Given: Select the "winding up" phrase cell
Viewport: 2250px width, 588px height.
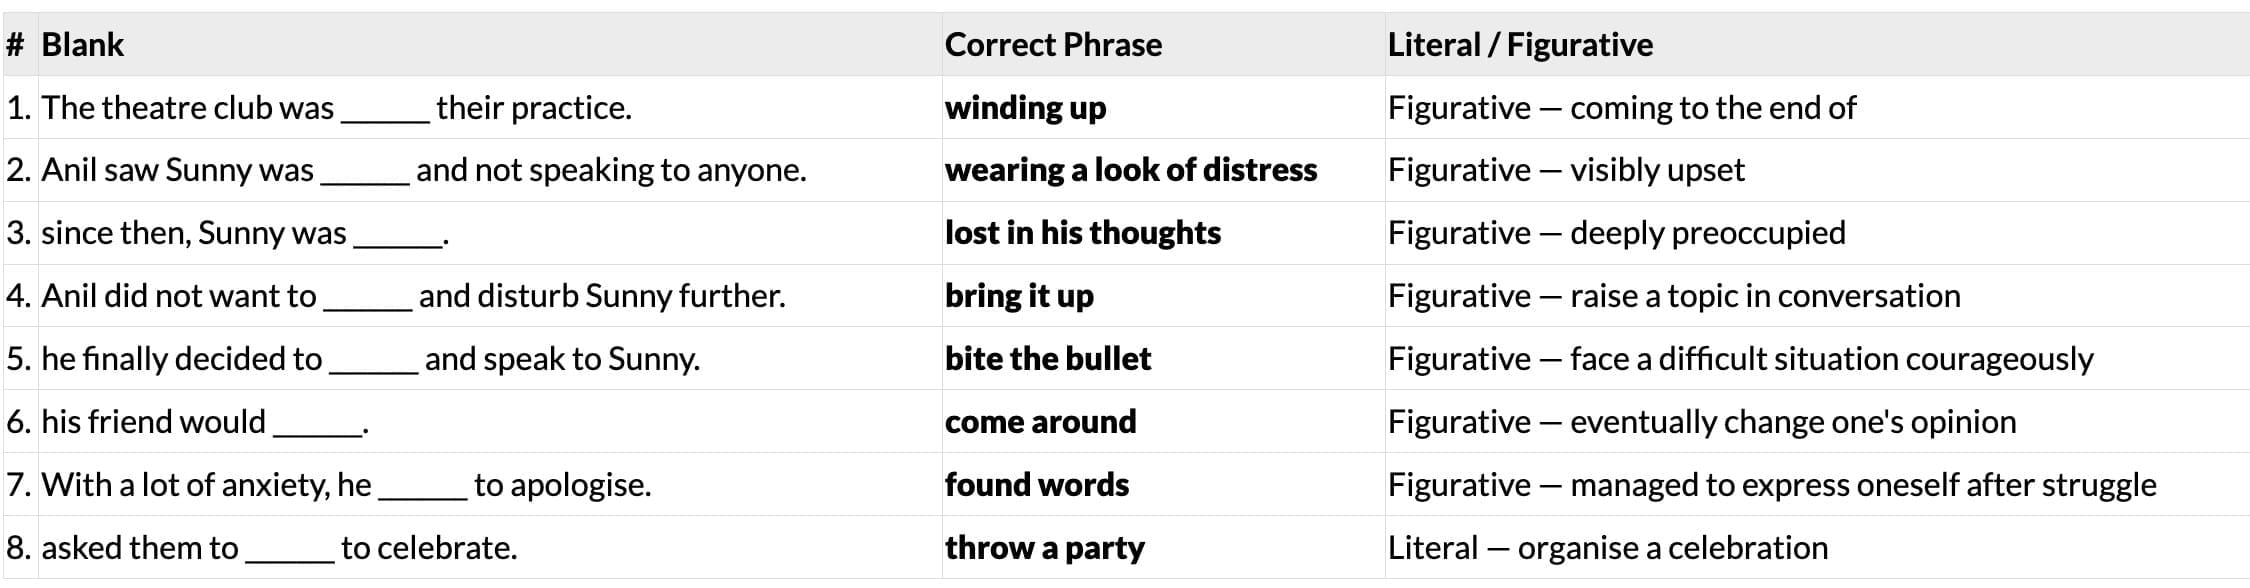Looking at the screenshot, I should [x=1025, y=108].
